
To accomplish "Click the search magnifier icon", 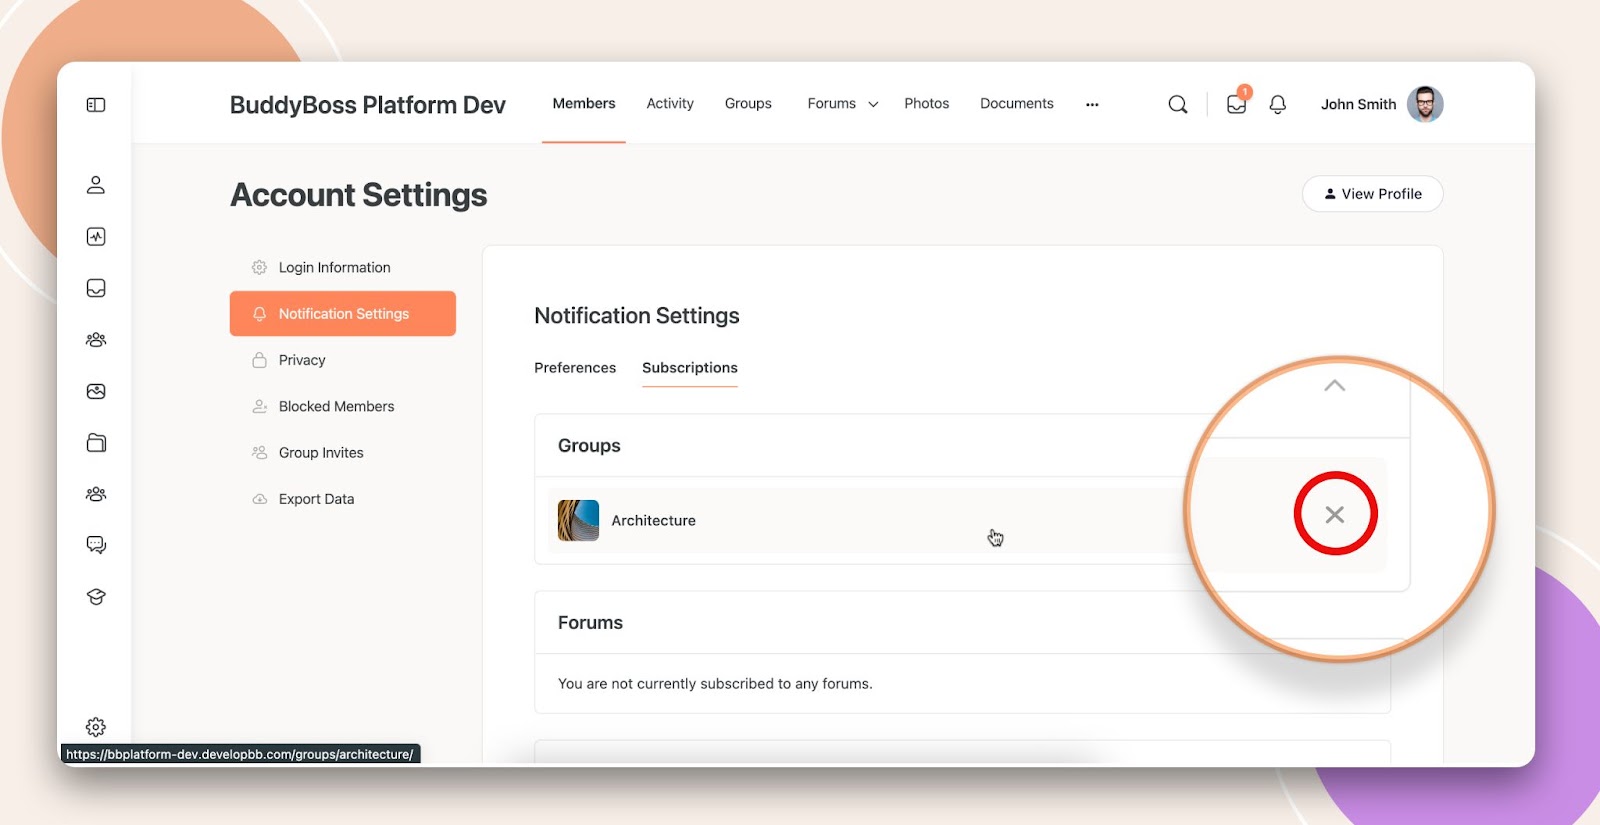I will point(1178,104).
